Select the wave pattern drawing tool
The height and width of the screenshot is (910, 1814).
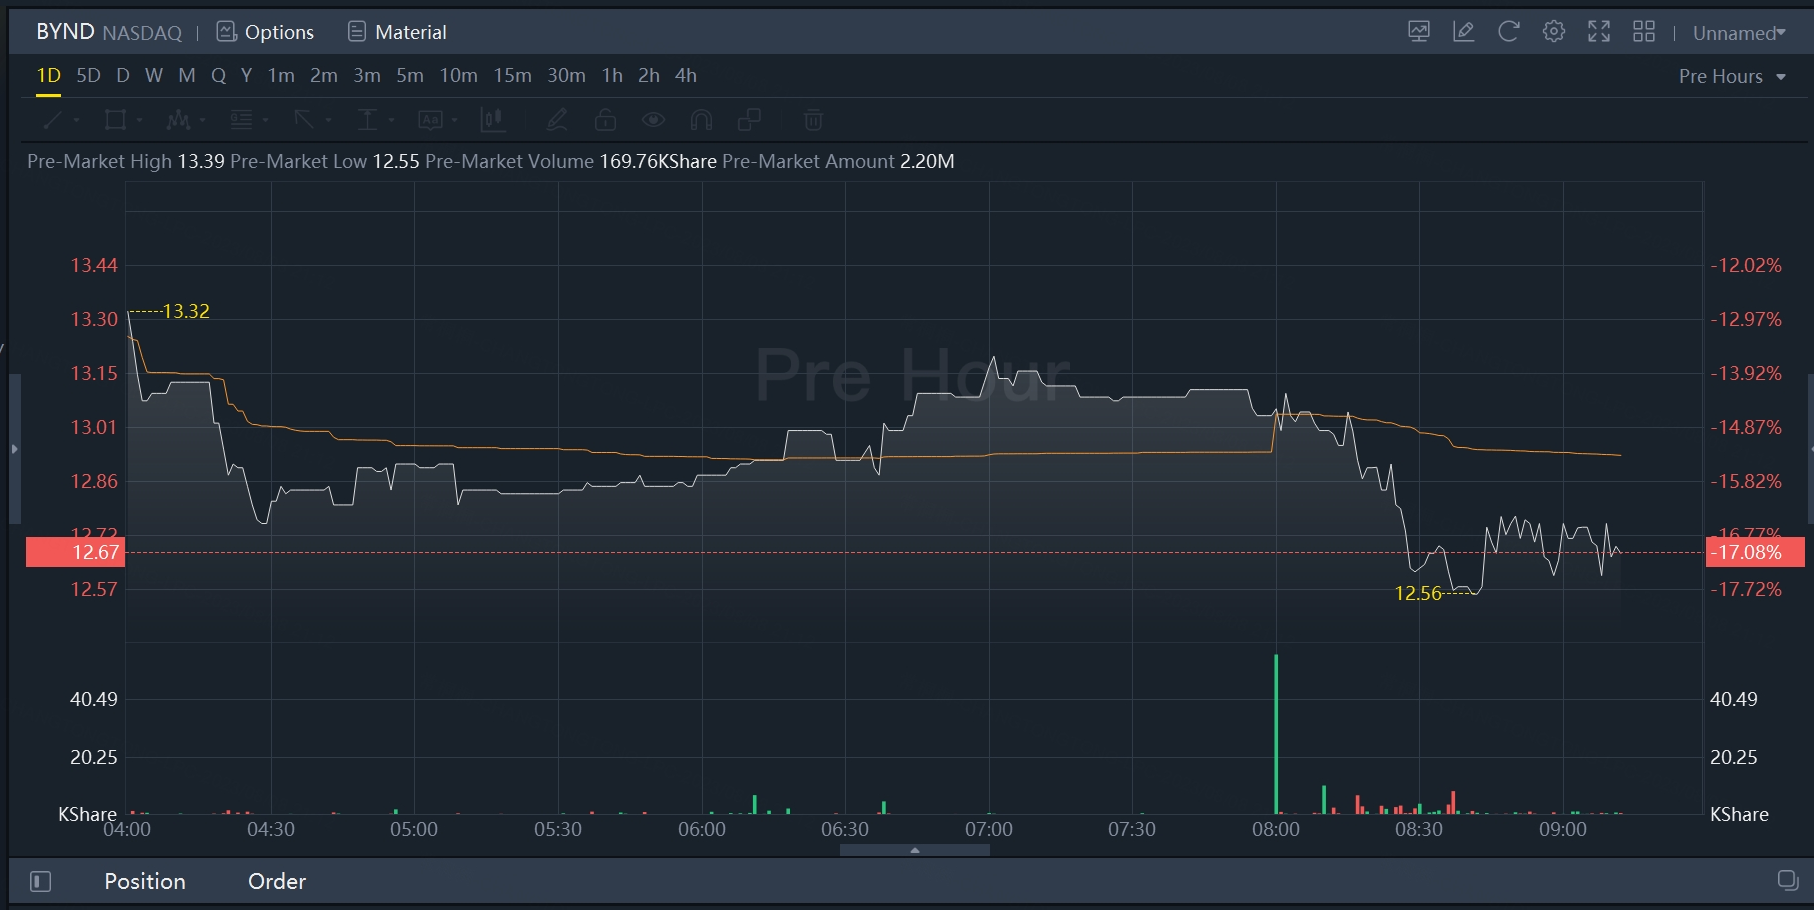click(178, 120)
